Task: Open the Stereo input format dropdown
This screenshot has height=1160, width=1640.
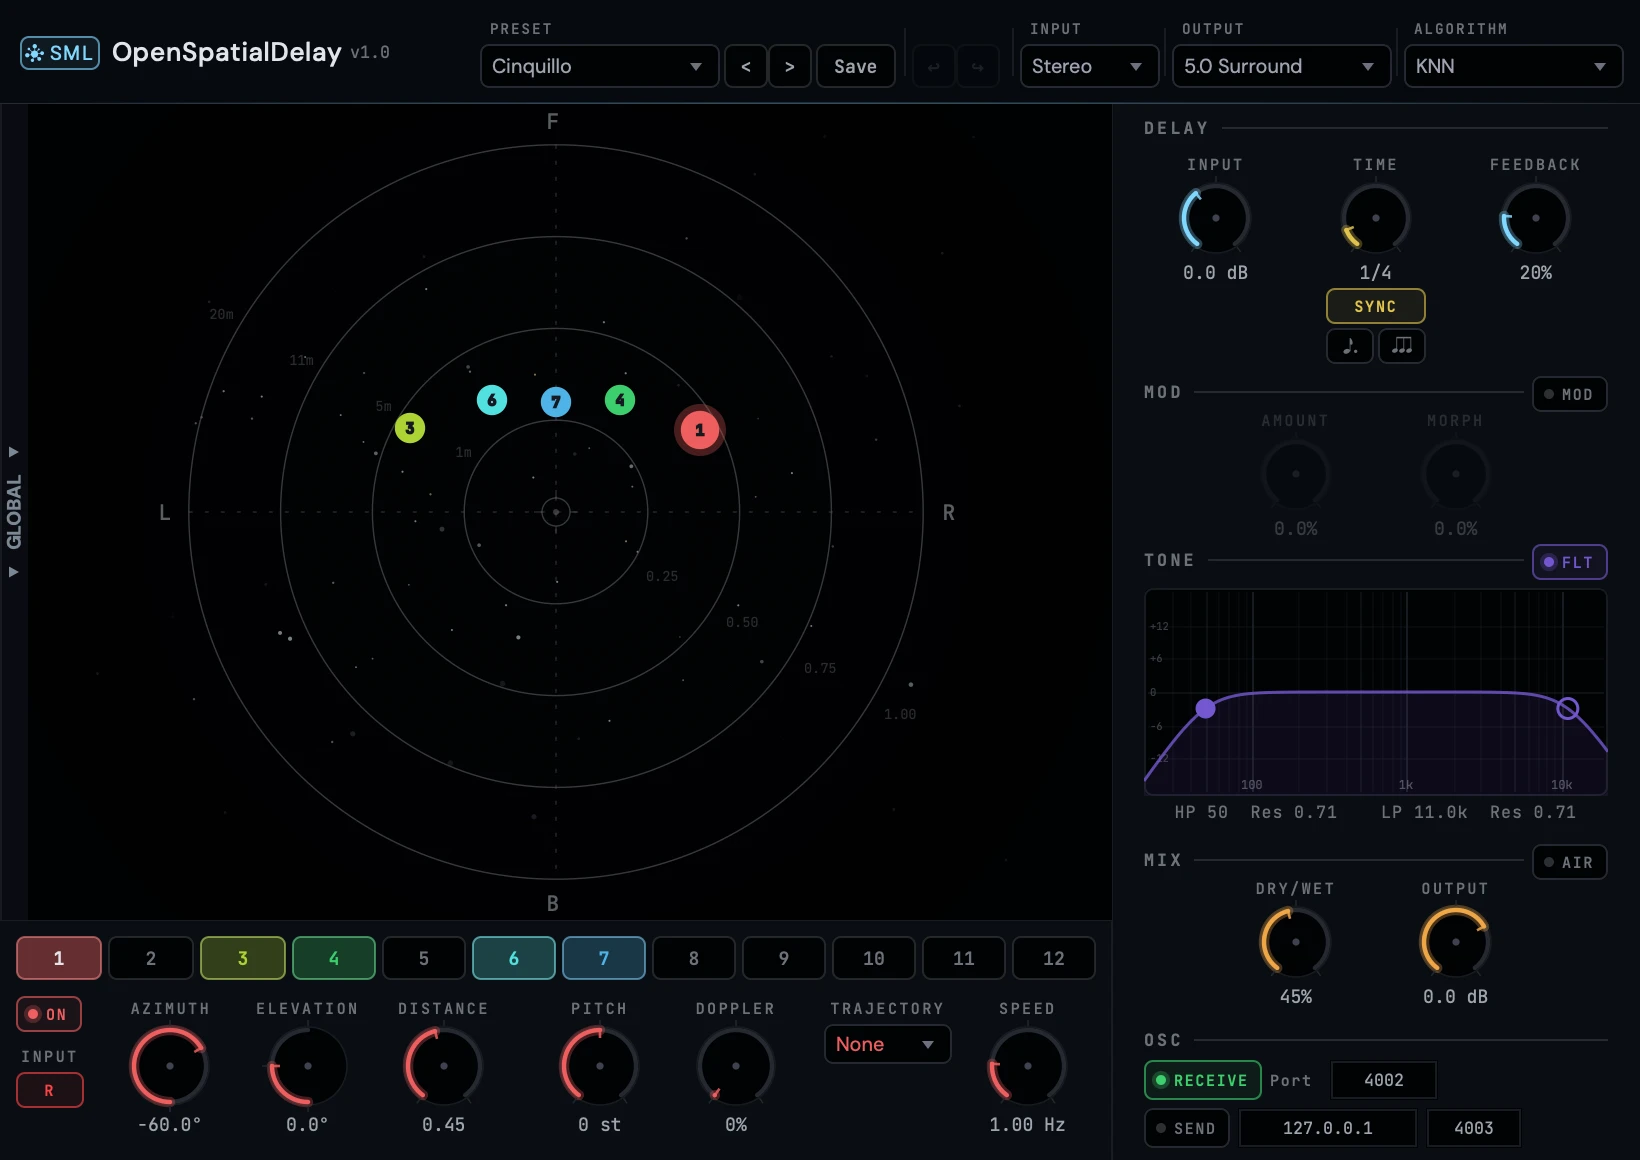Action: coord(1089,67)
